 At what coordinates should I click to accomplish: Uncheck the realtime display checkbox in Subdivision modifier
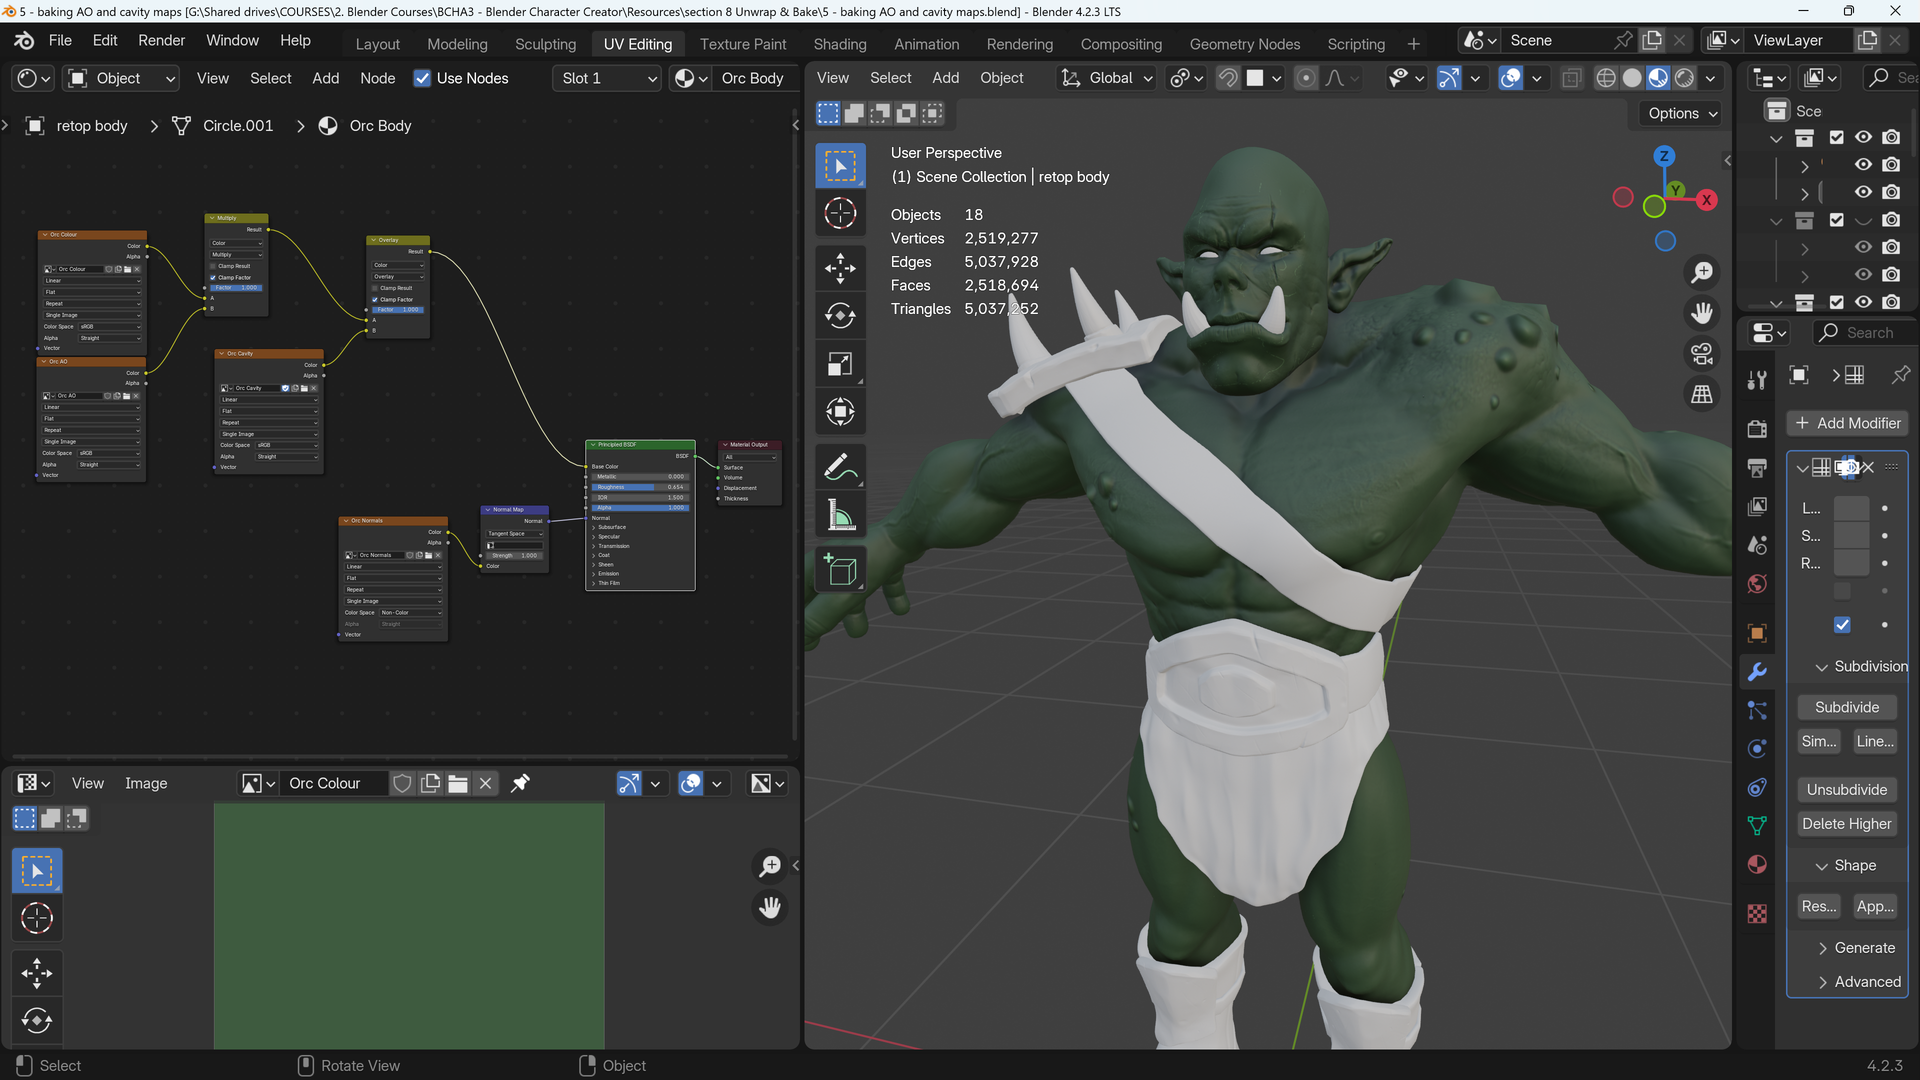[x=1841, y=625]
